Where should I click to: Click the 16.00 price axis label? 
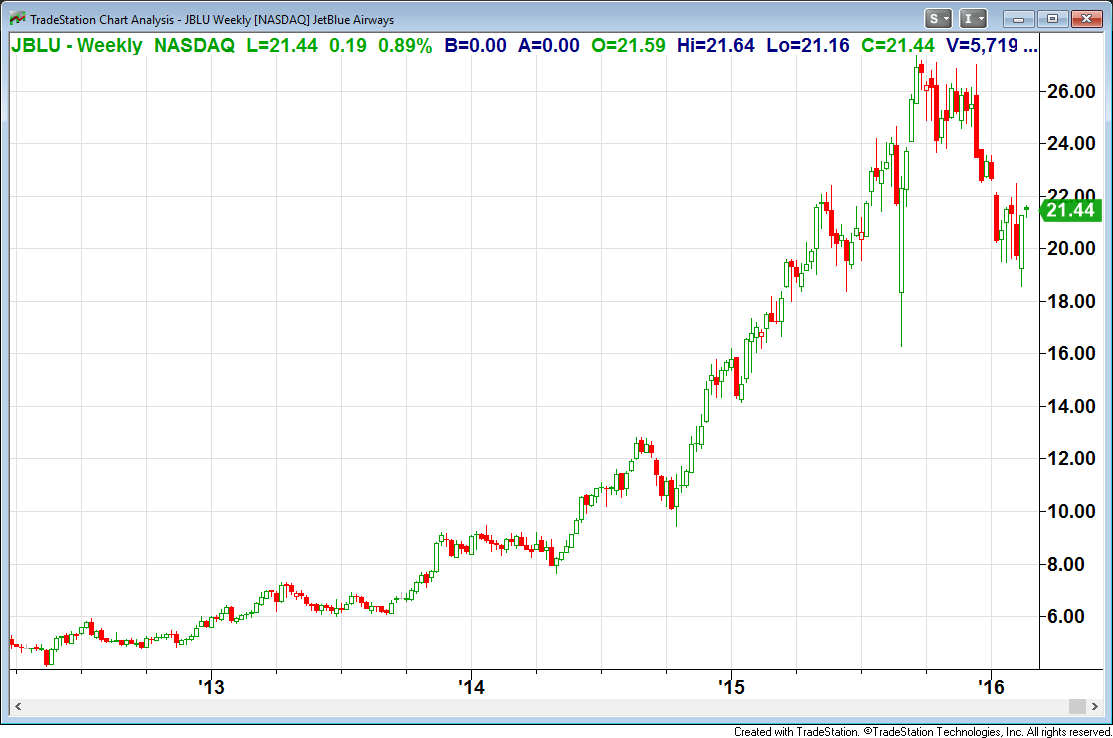pos(1071,353)
